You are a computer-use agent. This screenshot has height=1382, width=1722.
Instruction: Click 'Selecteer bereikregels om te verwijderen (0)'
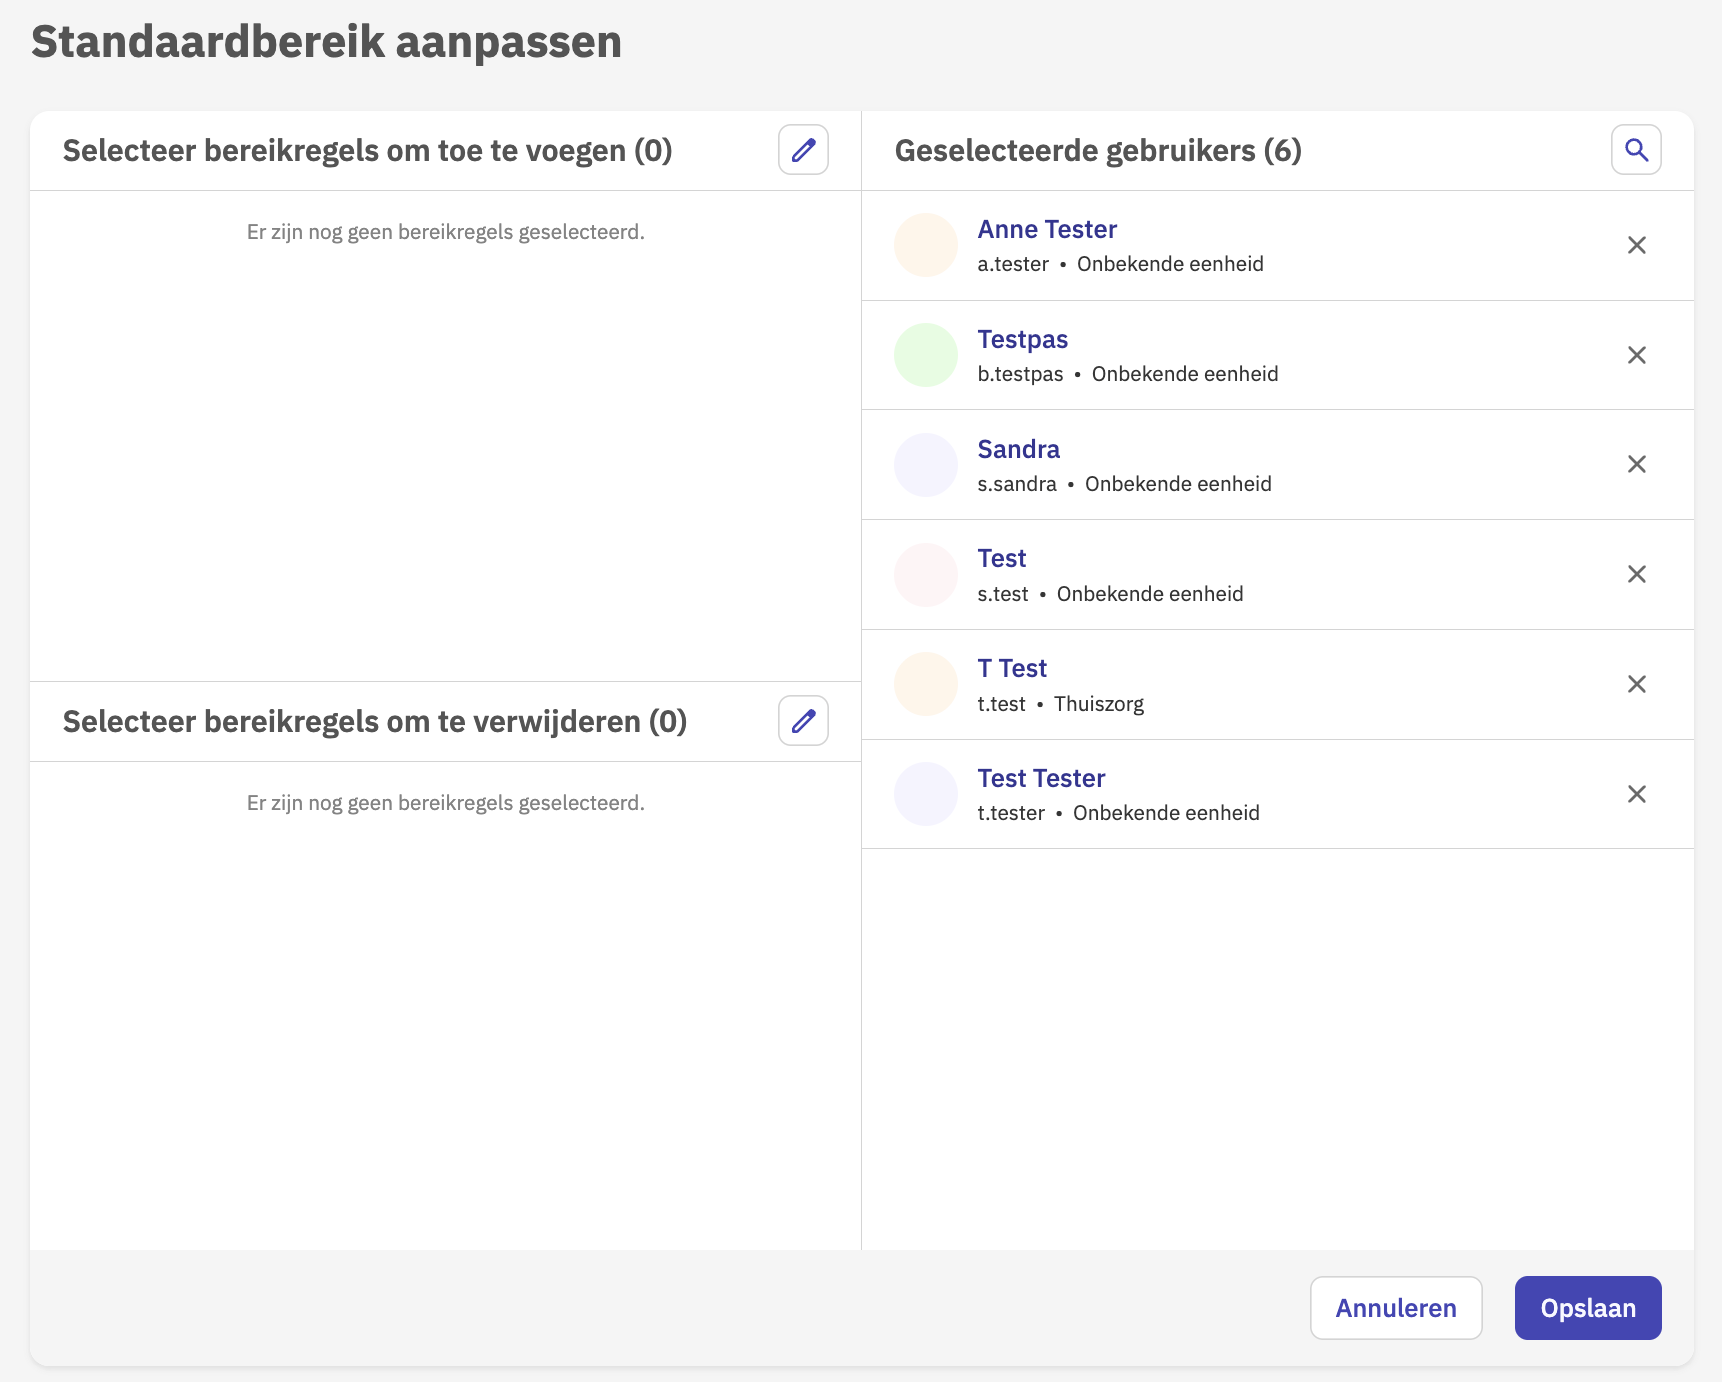pyautogui.click(x=375, y=721)
